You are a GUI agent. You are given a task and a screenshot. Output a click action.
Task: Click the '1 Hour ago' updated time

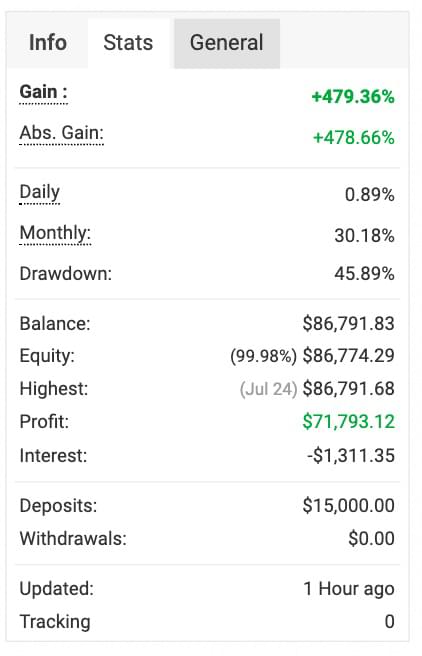(x=349, y=589)
